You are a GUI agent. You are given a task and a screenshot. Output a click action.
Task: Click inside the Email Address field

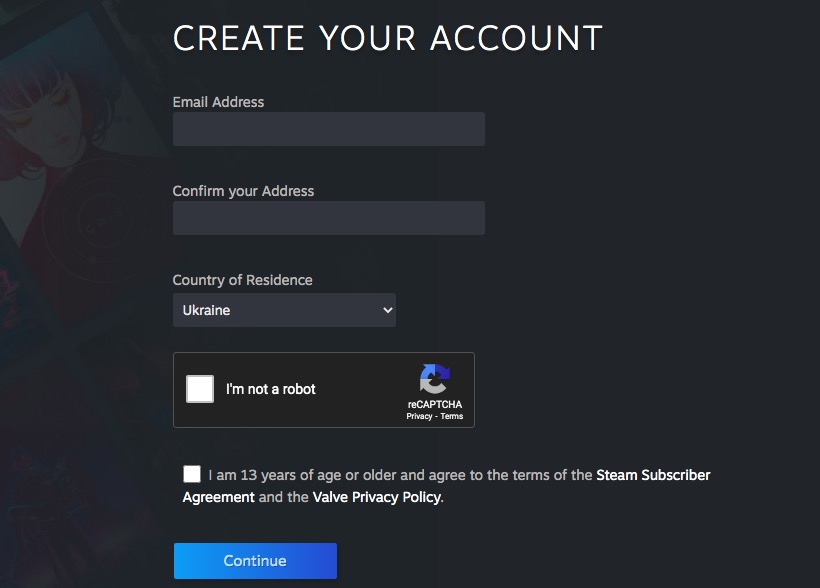tap(328, 129)
